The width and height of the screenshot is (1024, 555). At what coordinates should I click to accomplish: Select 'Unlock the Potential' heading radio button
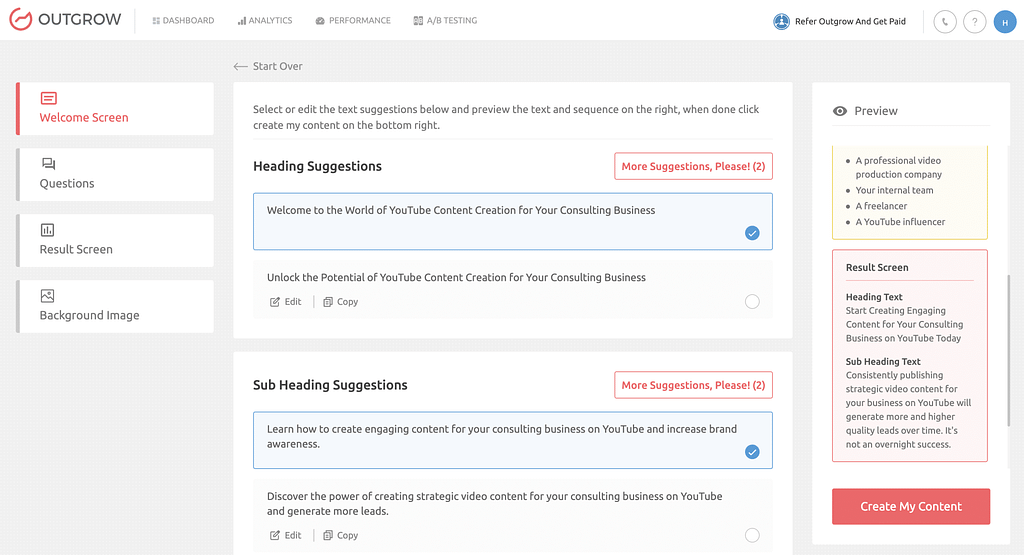[x=752, y=302]
